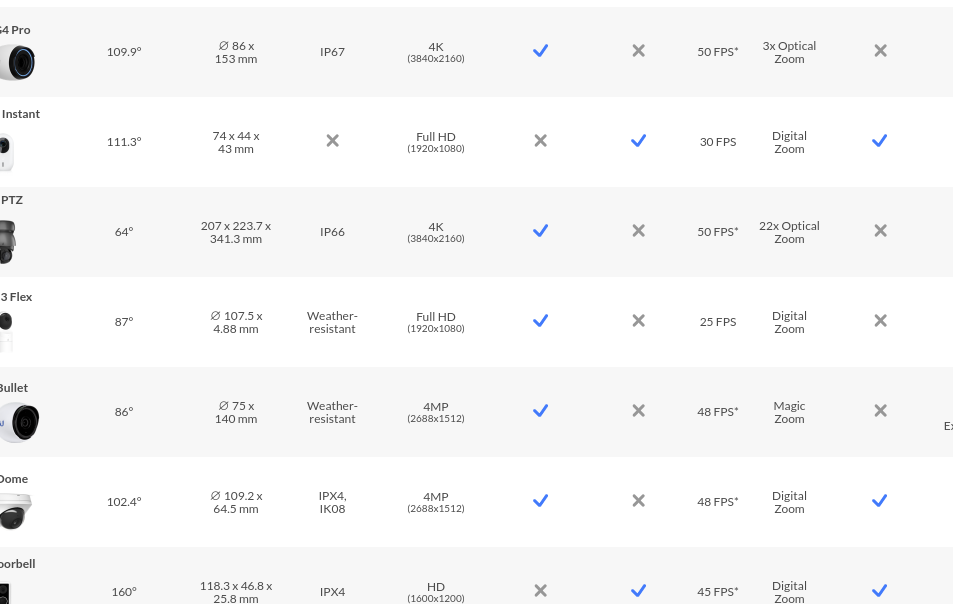Click the blue checkmark in the PTZ row

click(540, 231)
